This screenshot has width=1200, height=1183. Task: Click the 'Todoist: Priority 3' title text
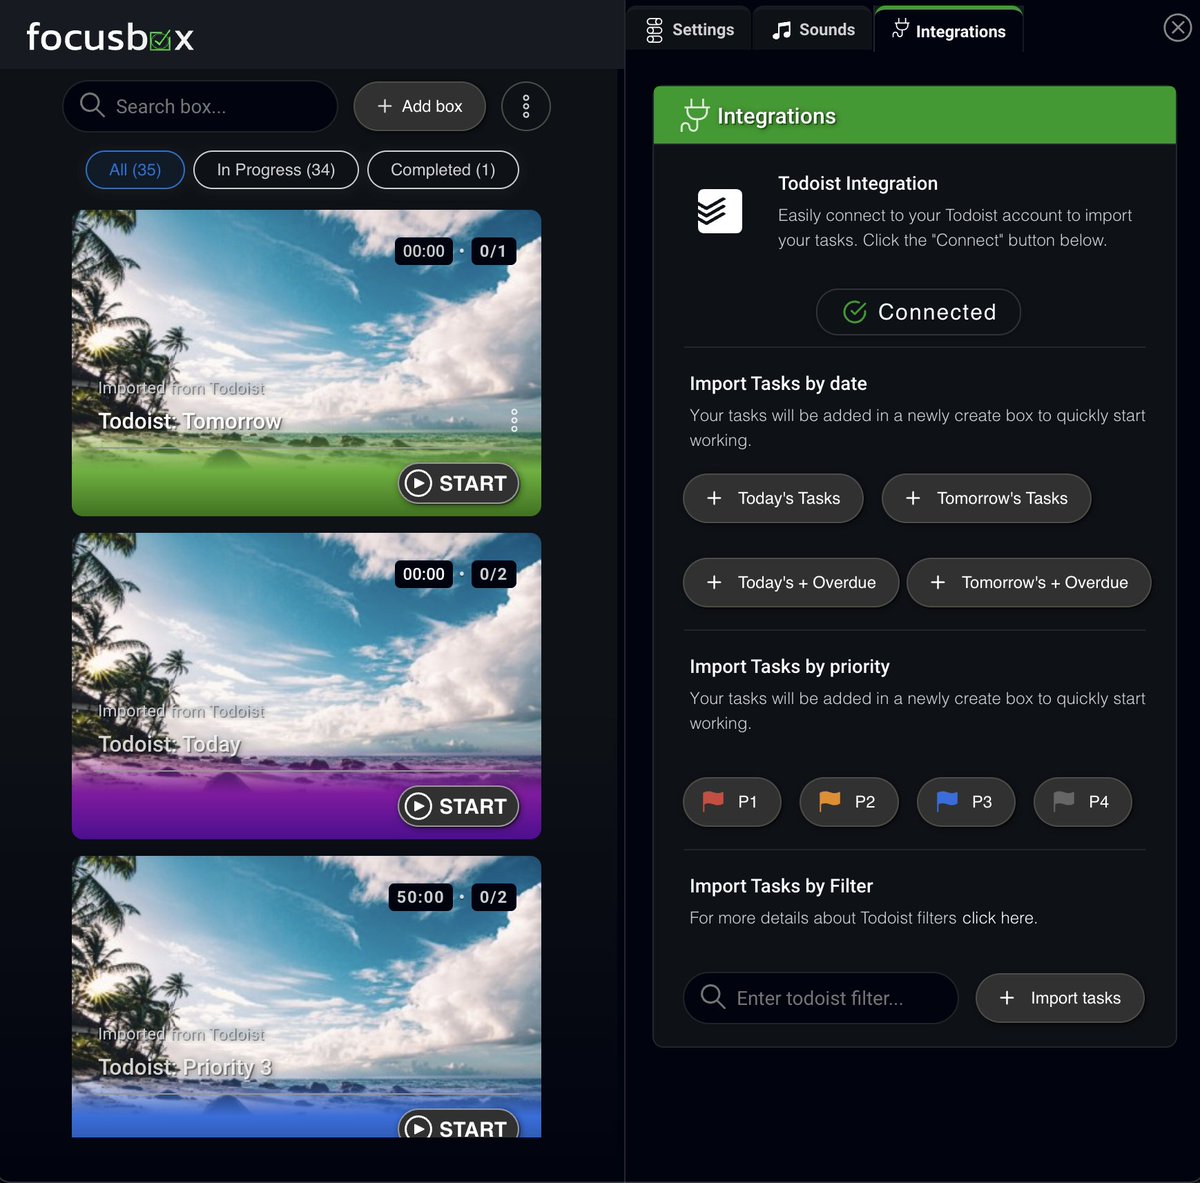tap(185, 1067)
